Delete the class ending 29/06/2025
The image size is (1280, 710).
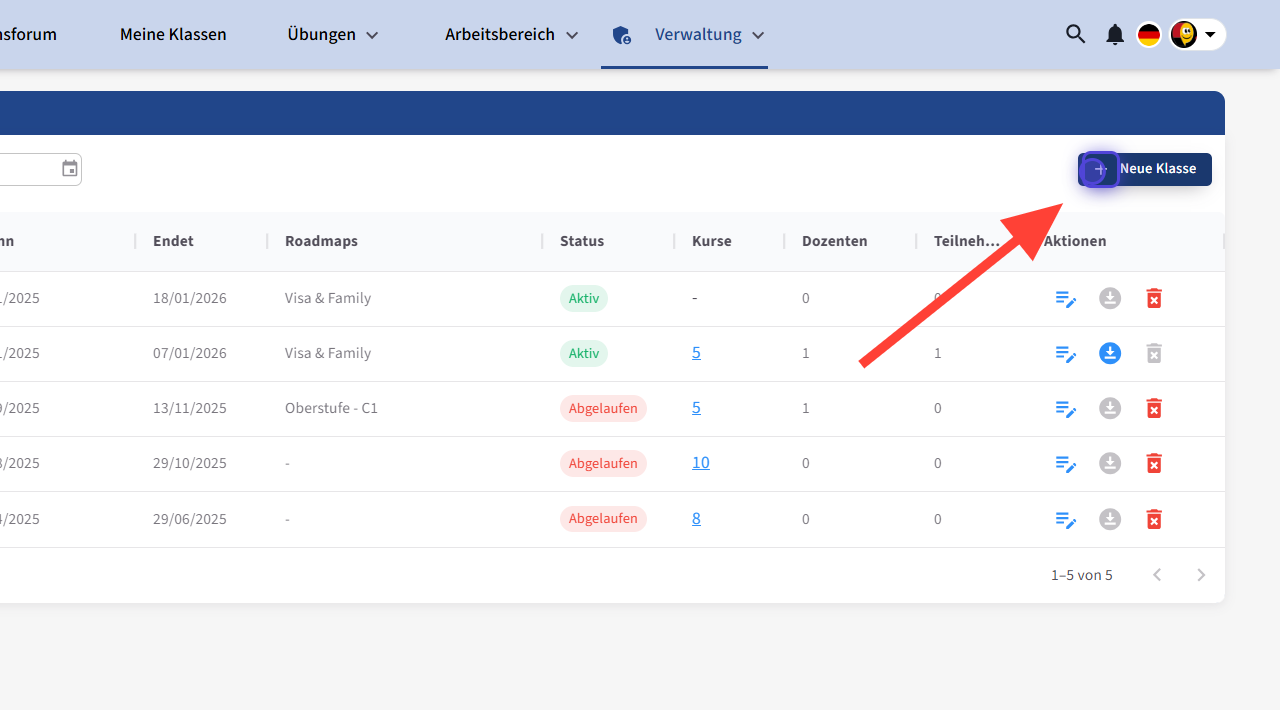pyautogui.click(x=1154, y=519)
